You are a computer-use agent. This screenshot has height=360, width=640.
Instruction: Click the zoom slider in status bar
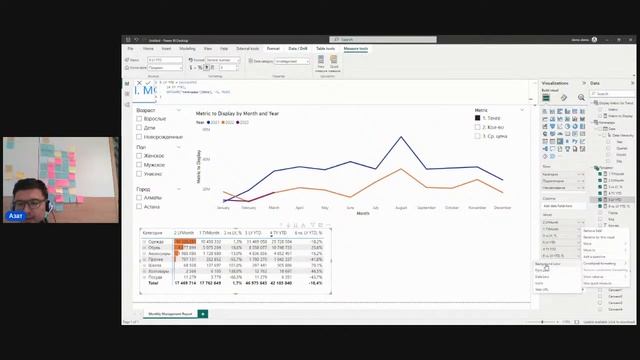[x=542, y=322]
